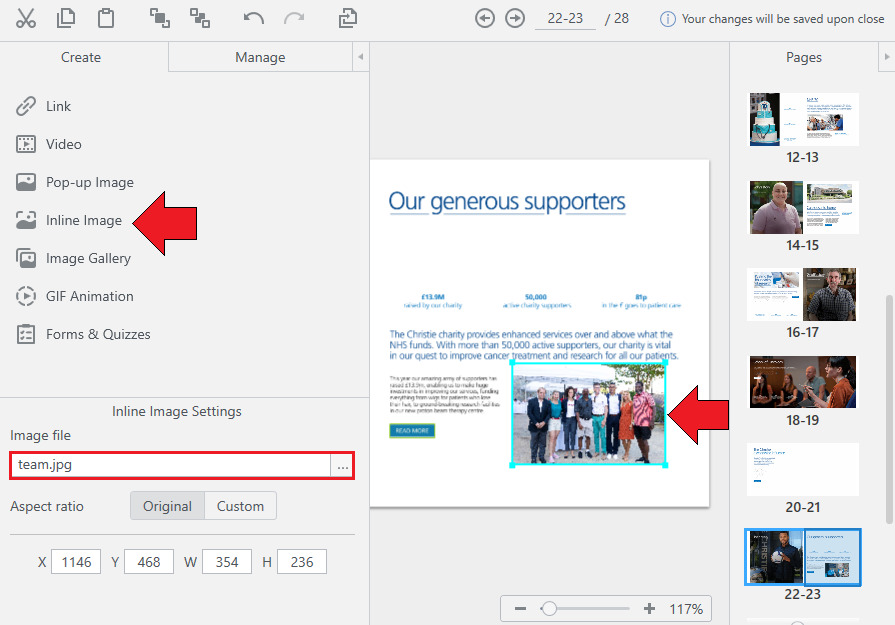
Task: Select the Image Gallery tool icon
Action: [x=26, y=258]
